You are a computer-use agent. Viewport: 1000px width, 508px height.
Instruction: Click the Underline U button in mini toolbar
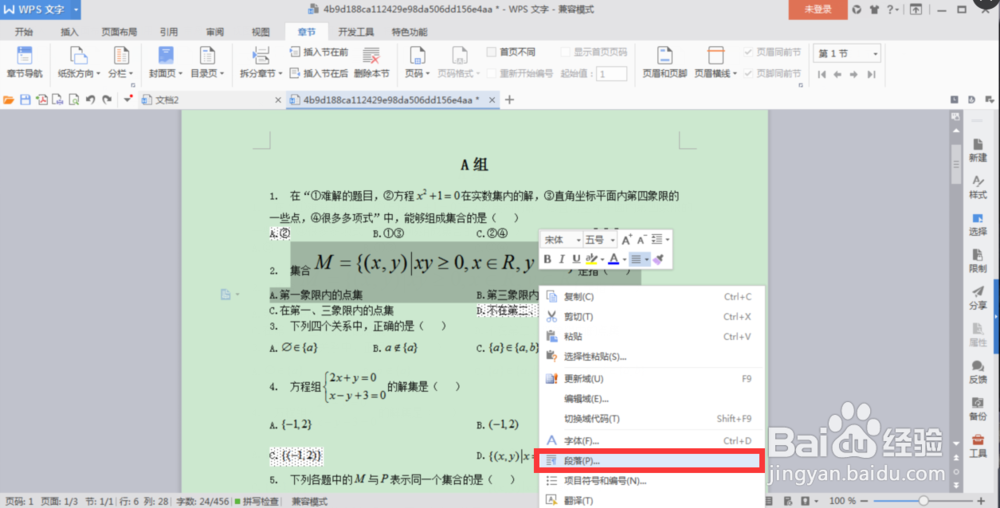pos(576,259)
